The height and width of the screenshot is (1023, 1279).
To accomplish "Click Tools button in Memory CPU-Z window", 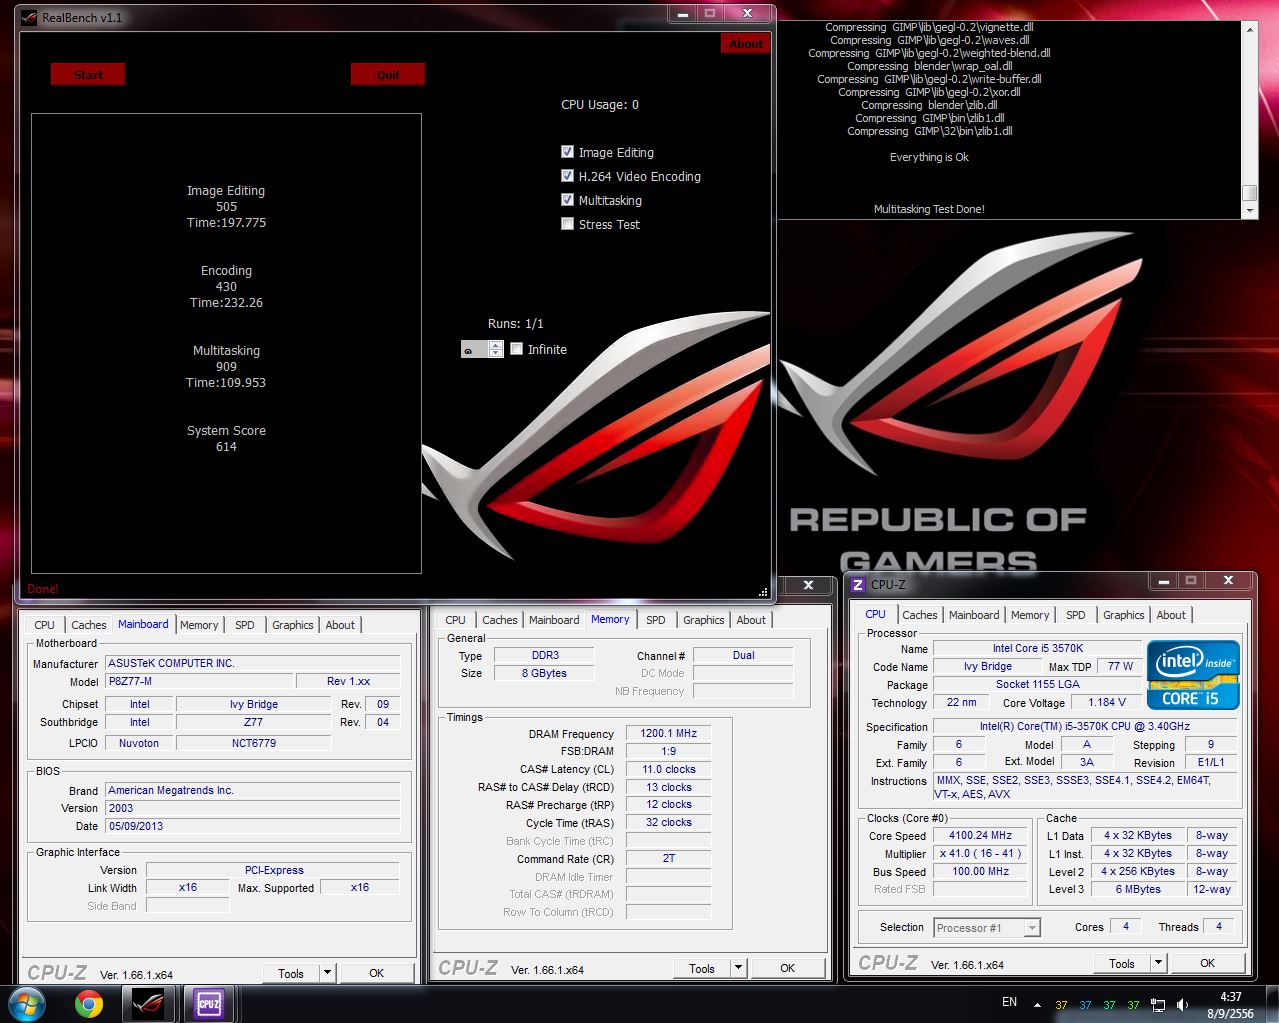I will point(702,968).
